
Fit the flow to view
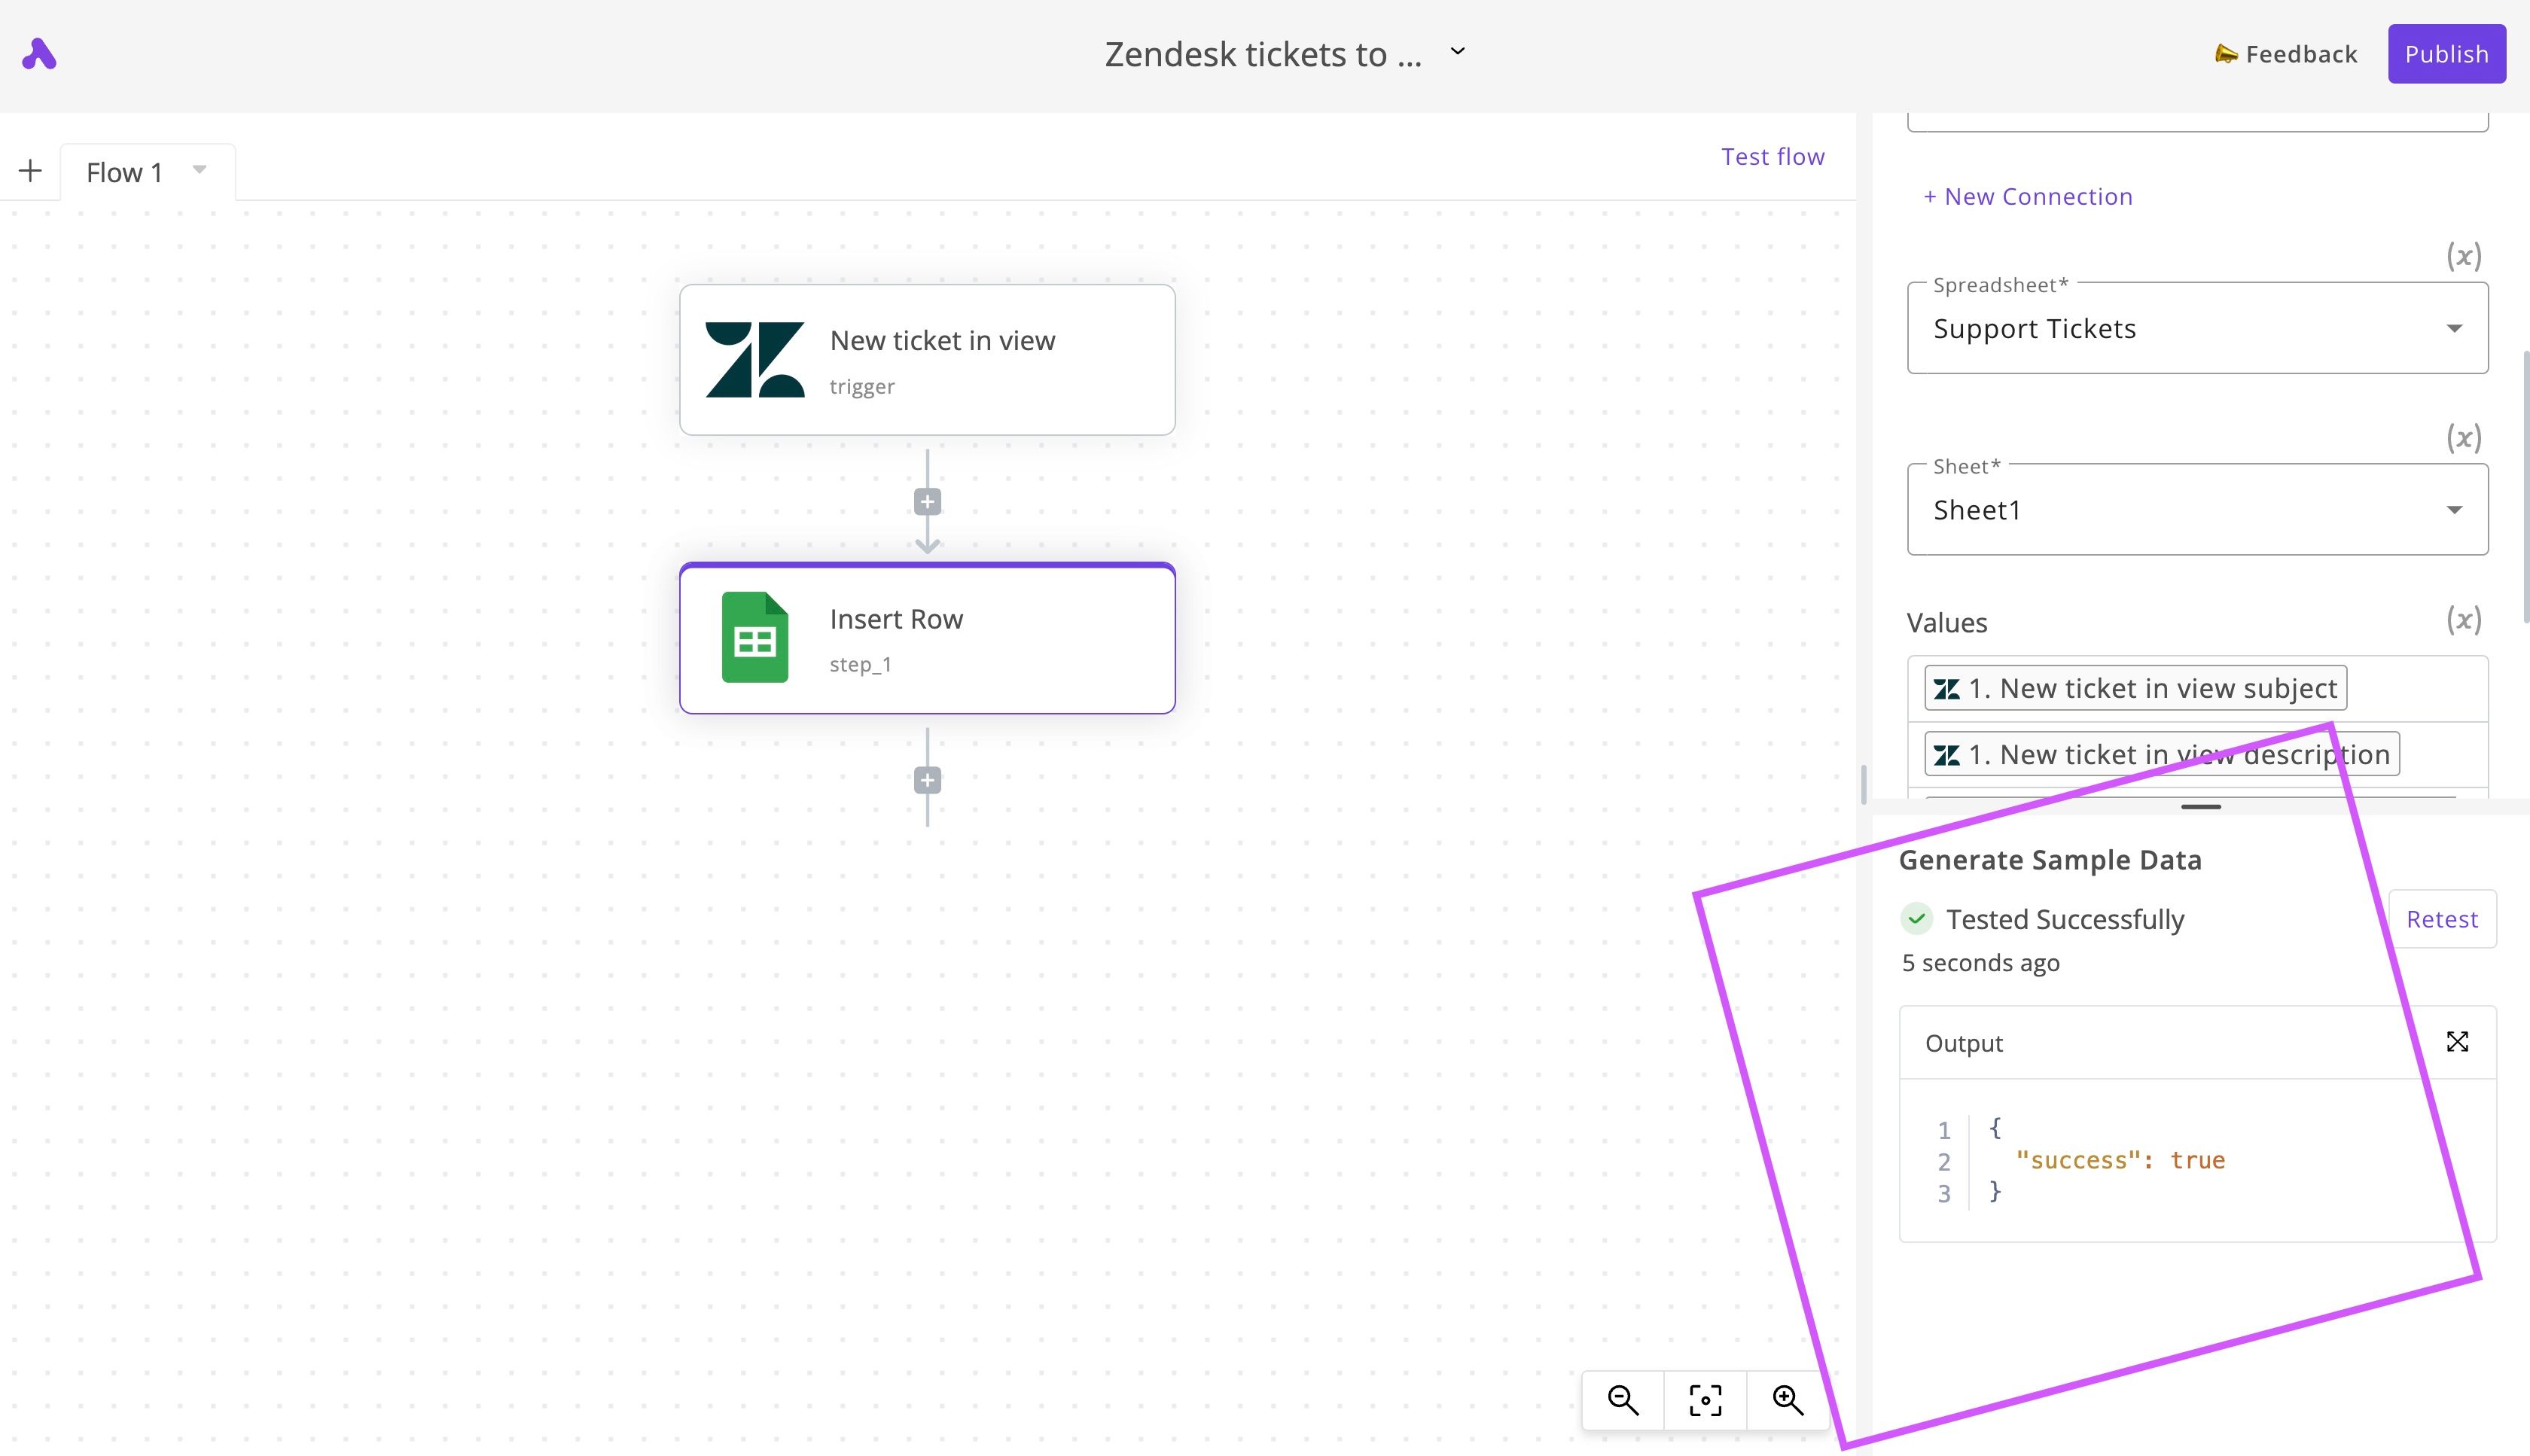click(1705, 1400)
